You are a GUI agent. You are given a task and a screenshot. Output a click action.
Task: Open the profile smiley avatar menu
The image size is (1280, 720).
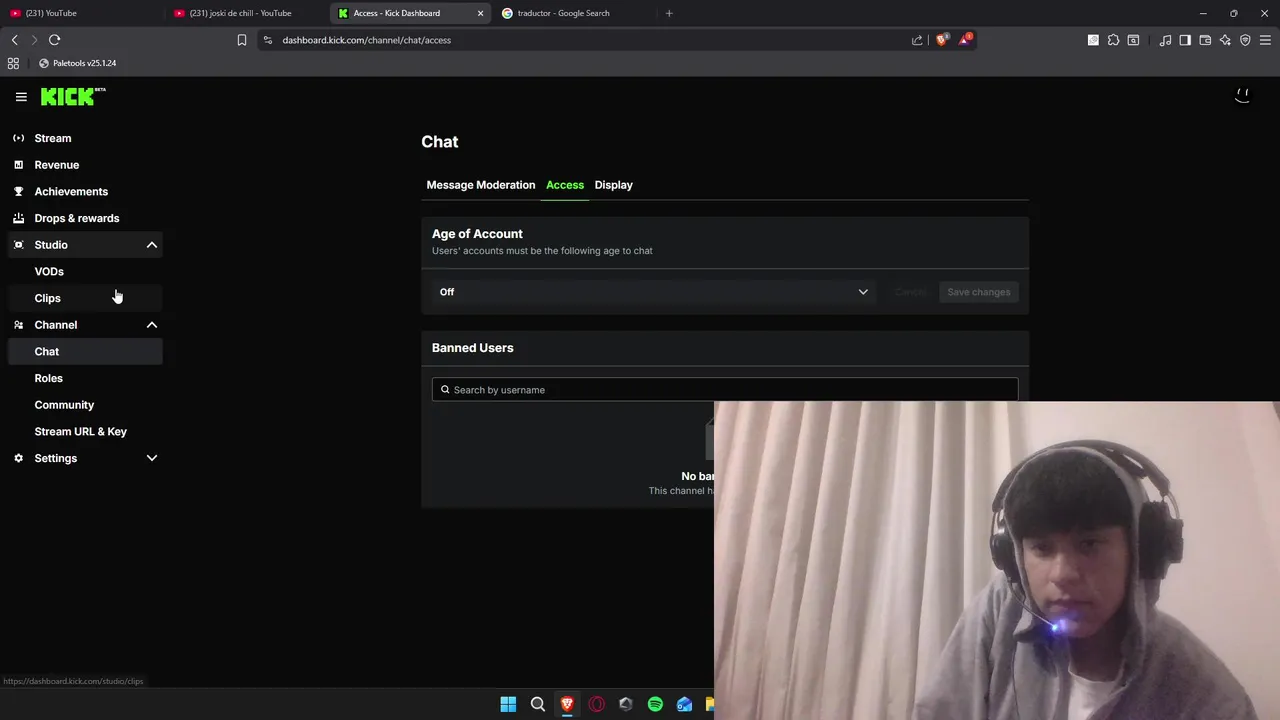click(1242, 96)
